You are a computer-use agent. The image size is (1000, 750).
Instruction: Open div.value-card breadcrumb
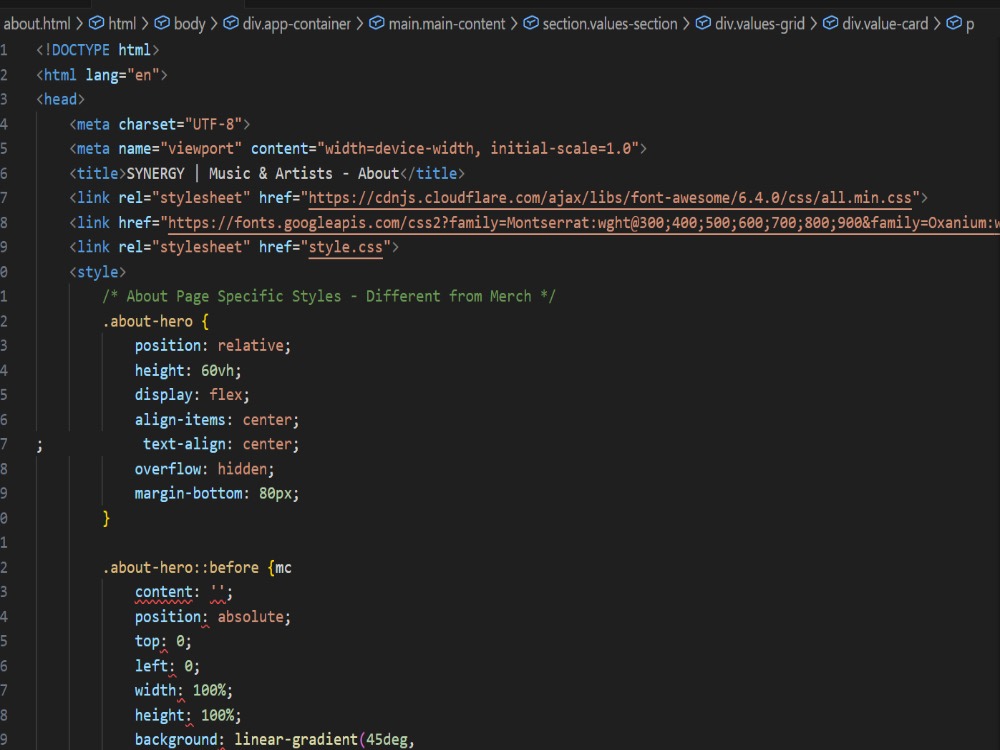885,24
